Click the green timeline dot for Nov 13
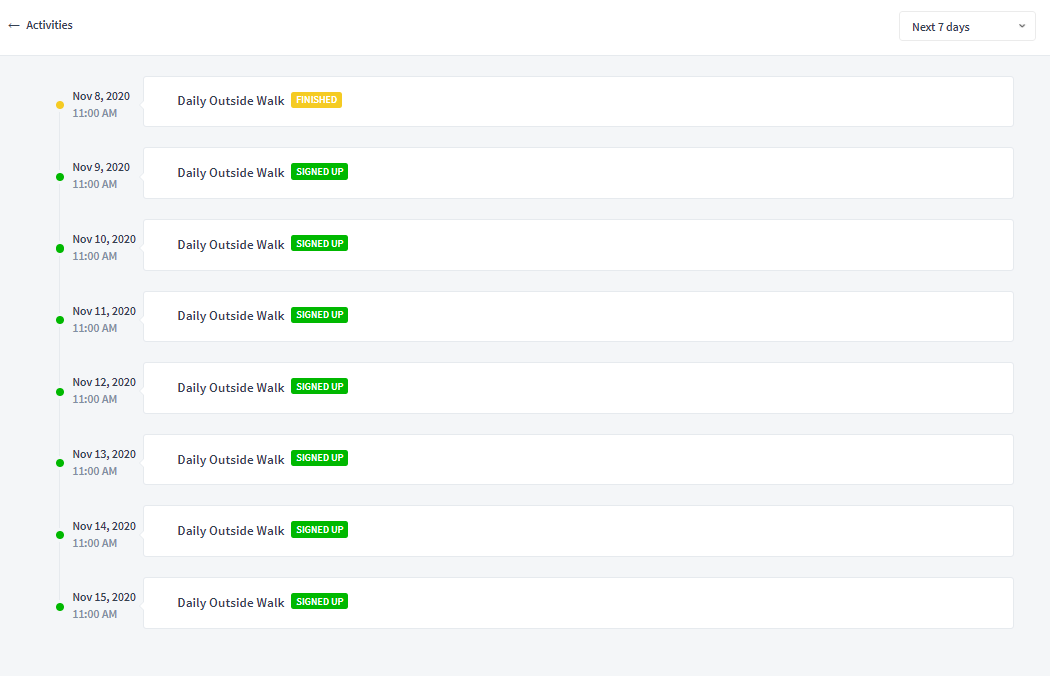Viewport: 1050px width, 676px height. [60, 463]
